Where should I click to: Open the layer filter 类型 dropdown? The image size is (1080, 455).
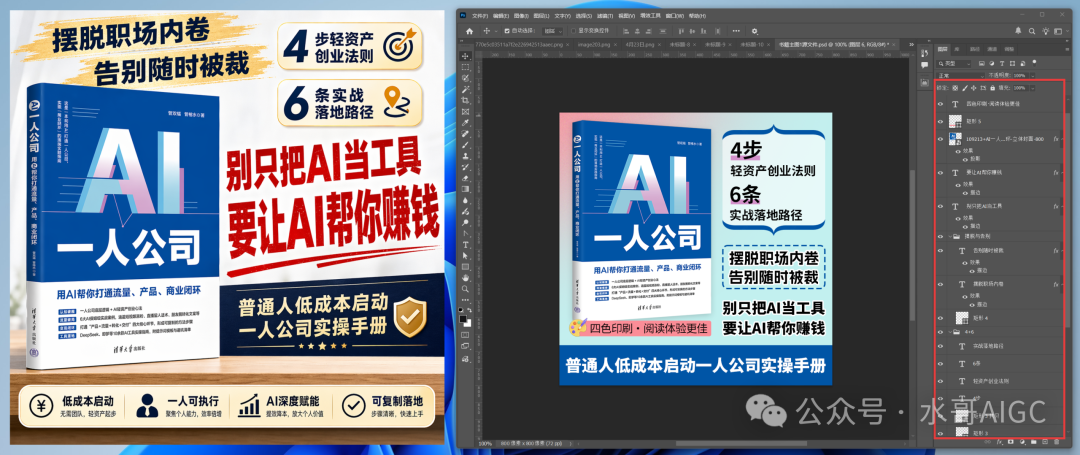click(x=953, y=63)
